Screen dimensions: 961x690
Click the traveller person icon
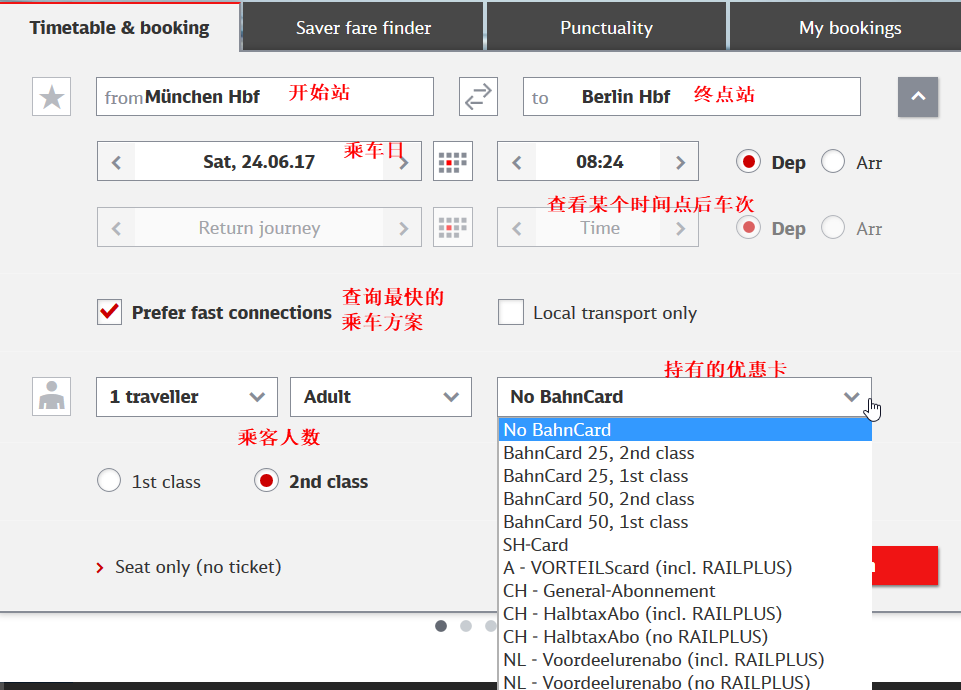51,396
